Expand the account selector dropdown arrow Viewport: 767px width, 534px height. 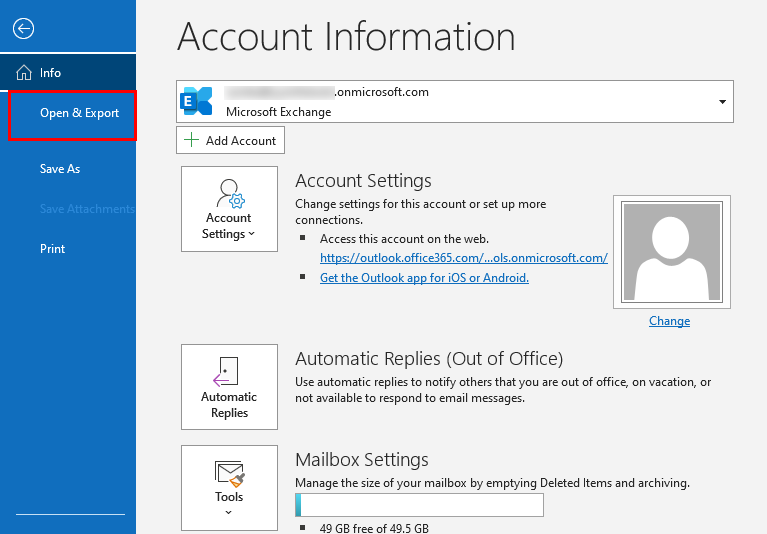click(722, 102)
